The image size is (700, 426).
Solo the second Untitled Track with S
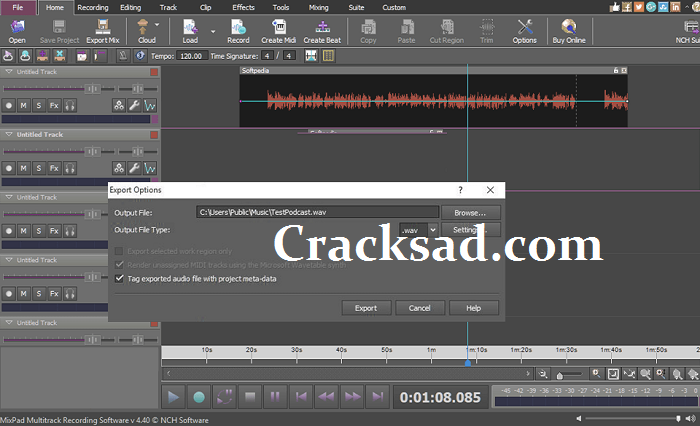coord(39,168)
